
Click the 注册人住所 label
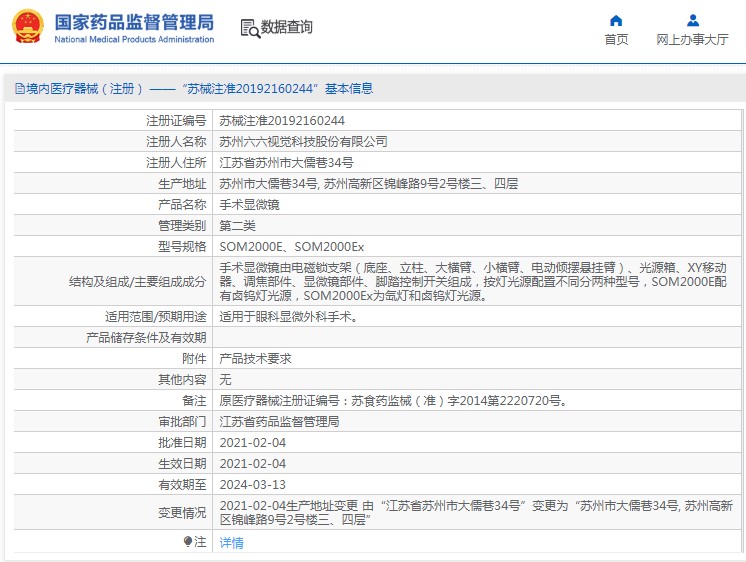pos(176,163)
